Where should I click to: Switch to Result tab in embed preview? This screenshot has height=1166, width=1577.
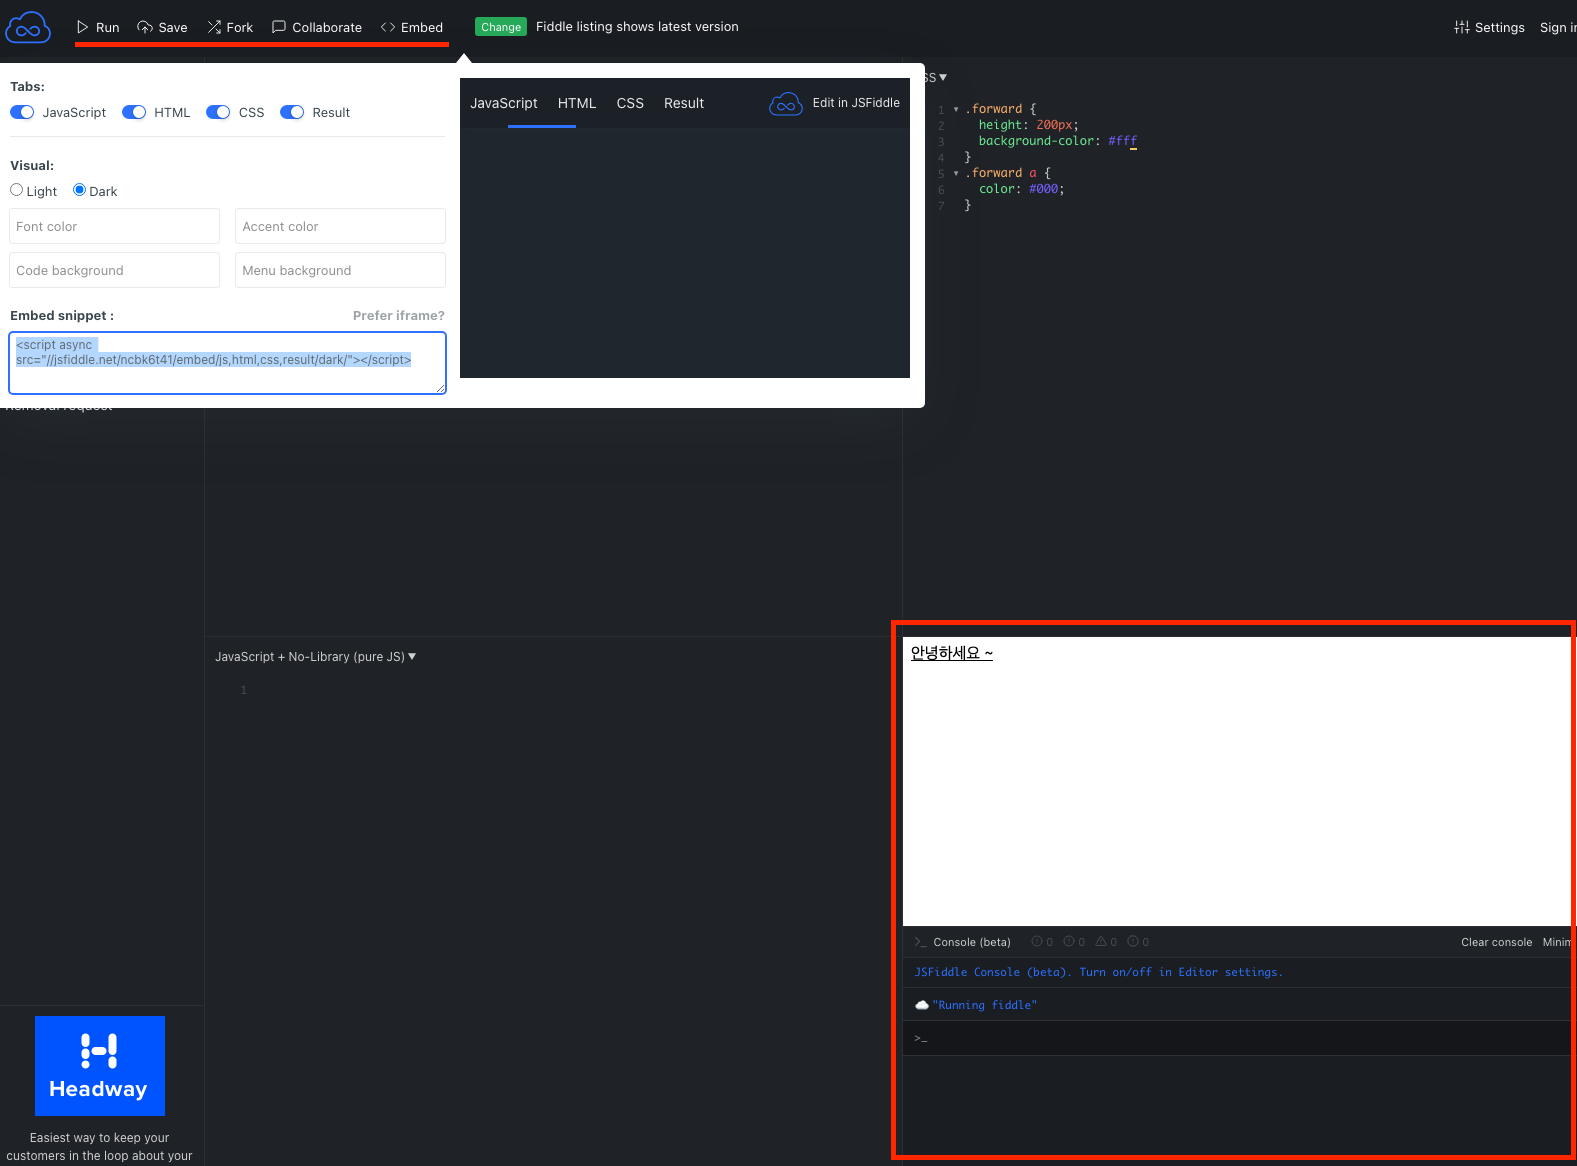tap(684, 103)
